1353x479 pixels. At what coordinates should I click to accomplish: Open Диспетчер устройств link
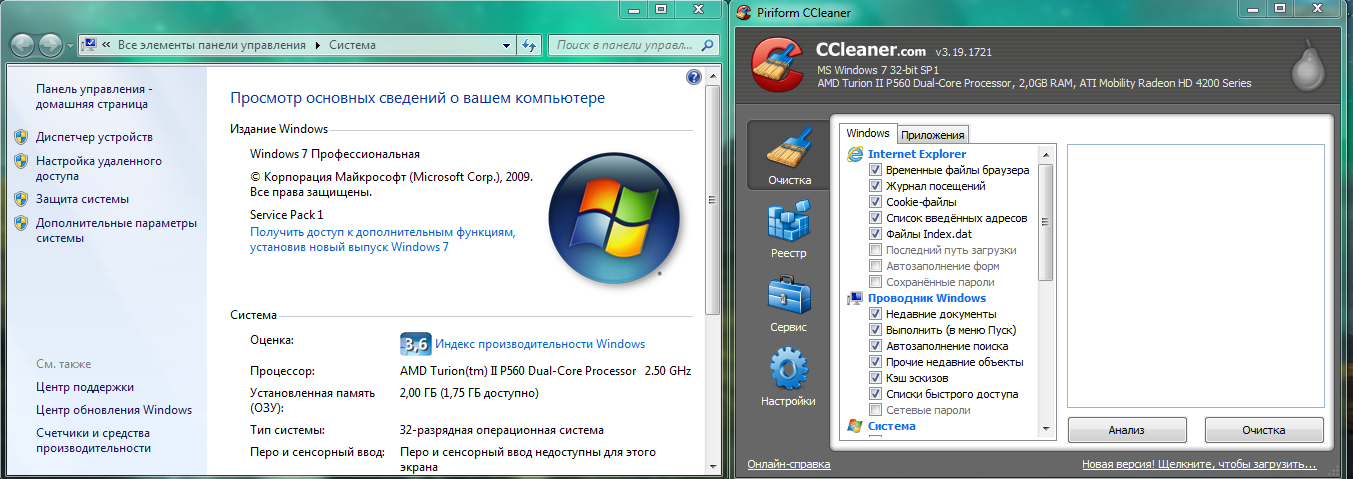click(94, 137)
